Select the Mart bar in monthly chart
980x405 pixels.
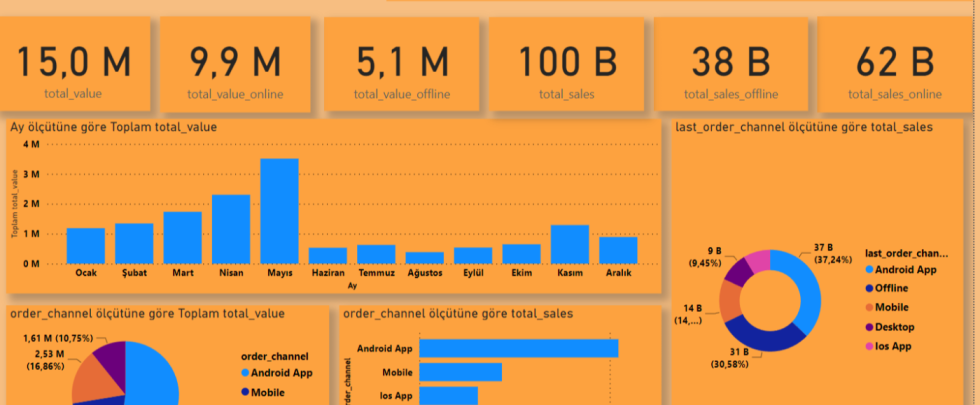pyautogui.click(x=182, y=238)
